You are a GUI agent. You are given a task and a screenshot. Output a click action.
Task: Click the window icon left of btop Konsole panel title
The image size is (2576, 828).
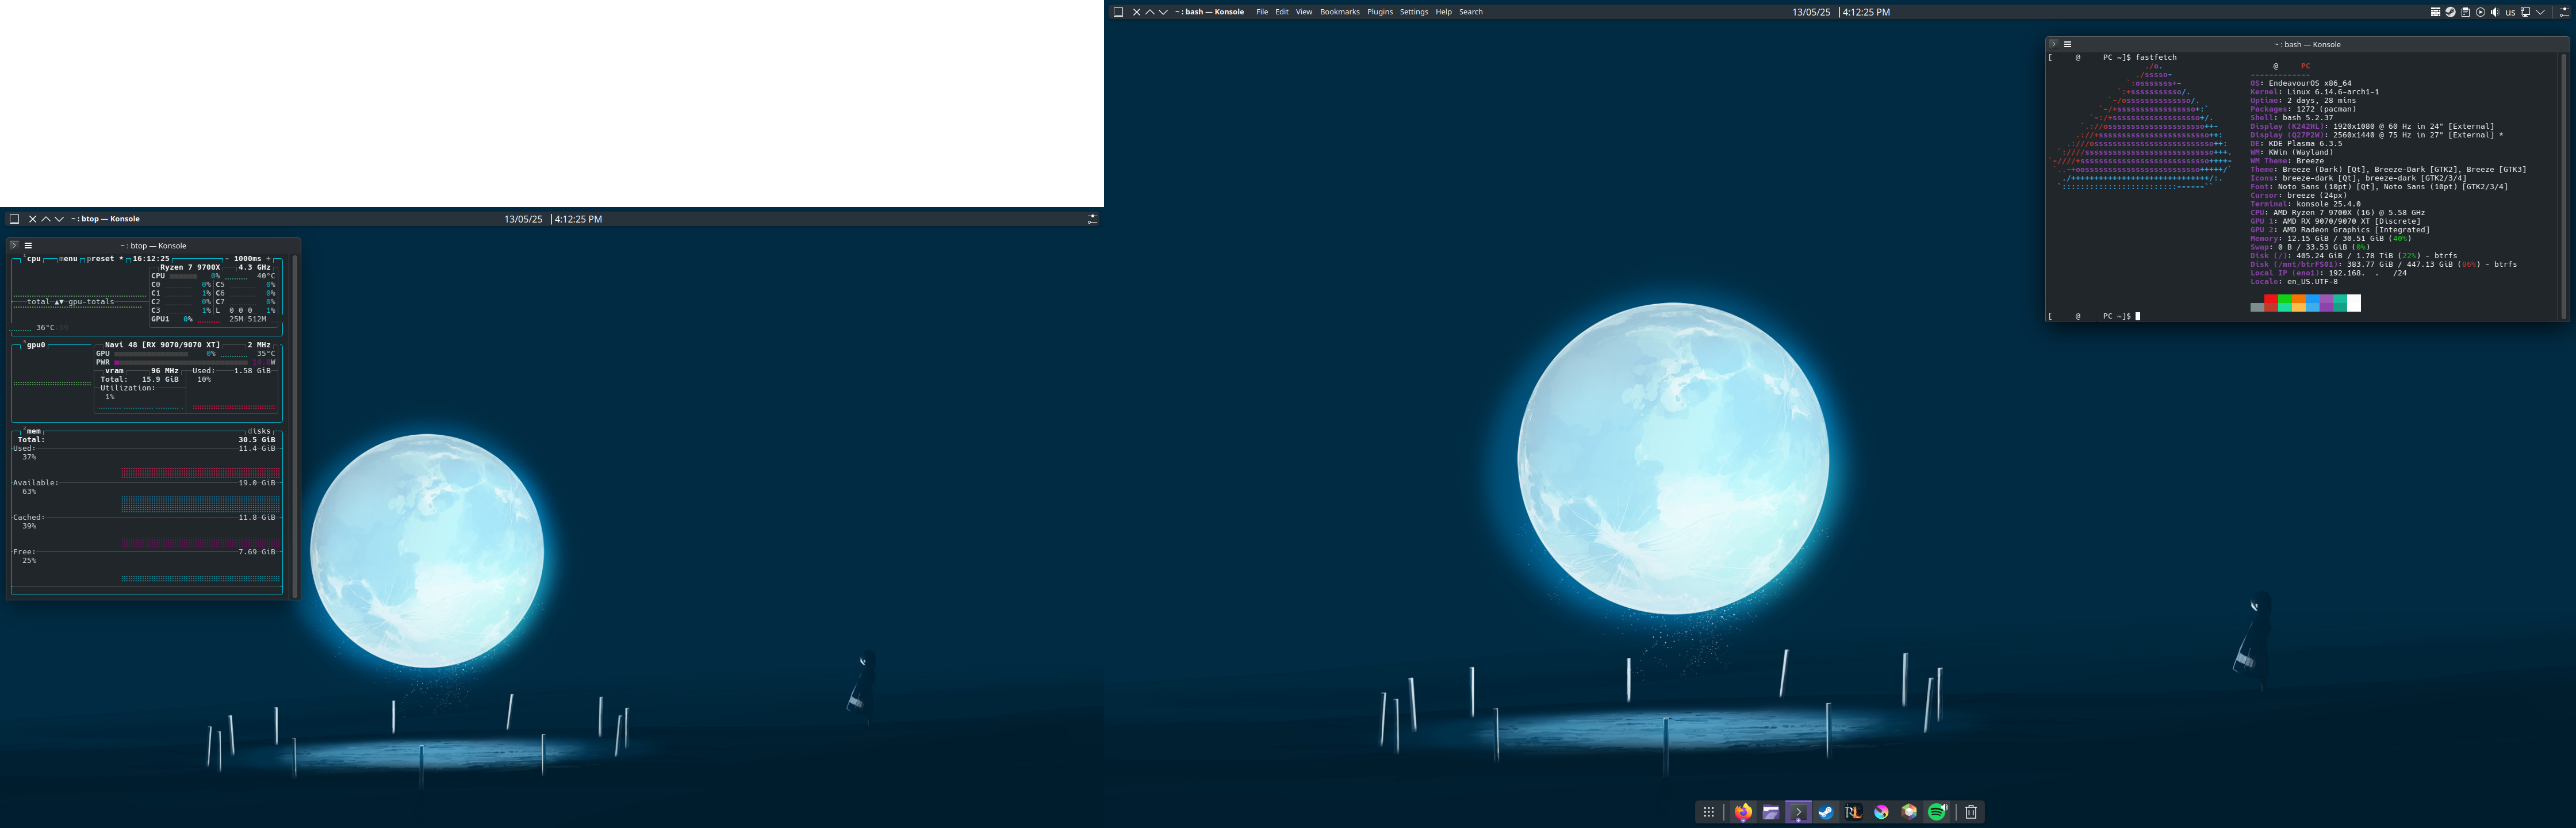point(14,219)
